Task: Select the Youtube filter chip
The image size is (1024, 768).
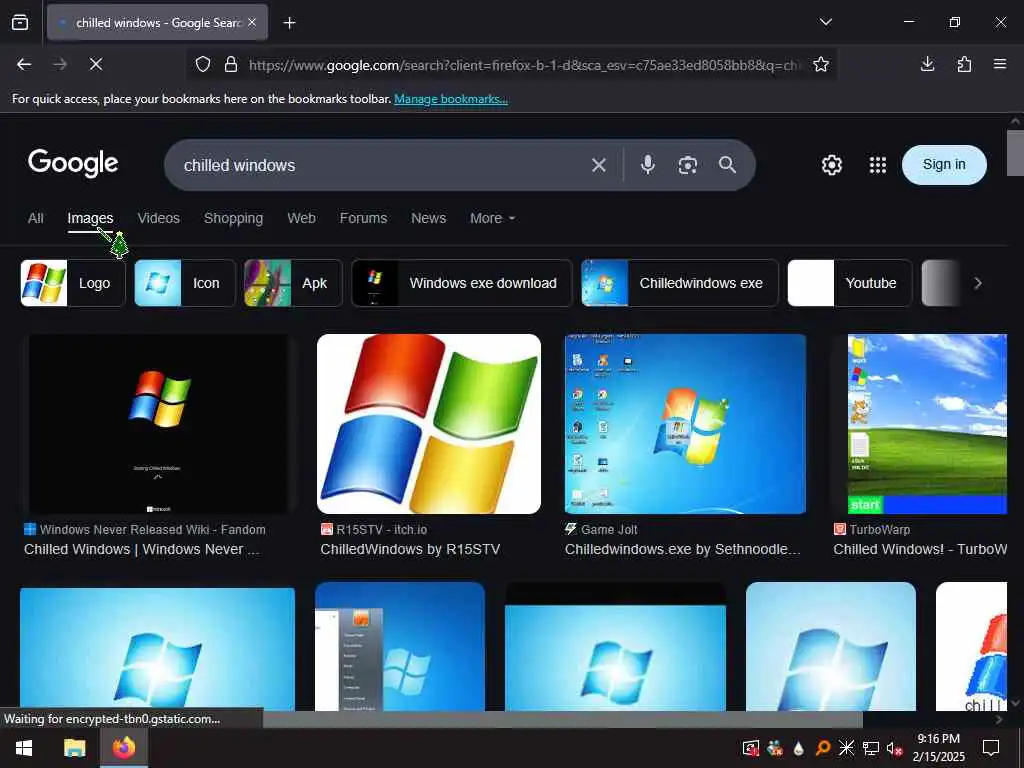Action: (850, 283)
